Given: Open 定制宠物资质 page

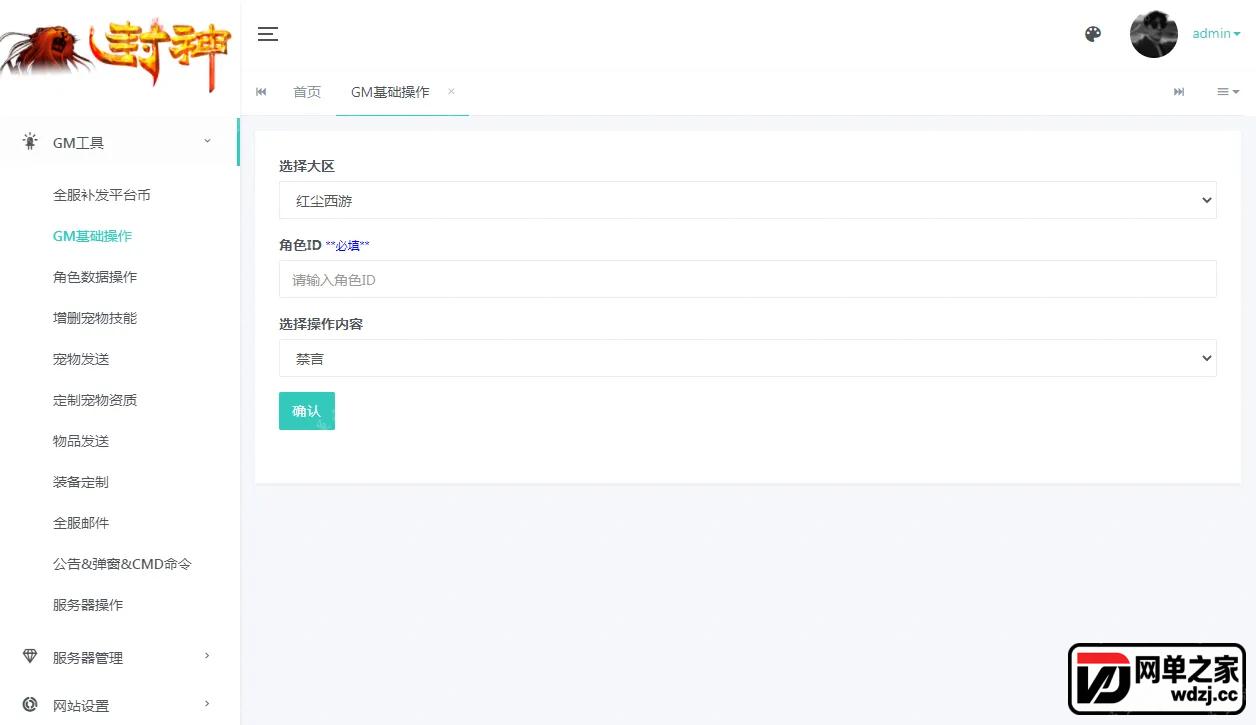Looking at the screenshot, I should pyautogui.click(x=95, y=400).
